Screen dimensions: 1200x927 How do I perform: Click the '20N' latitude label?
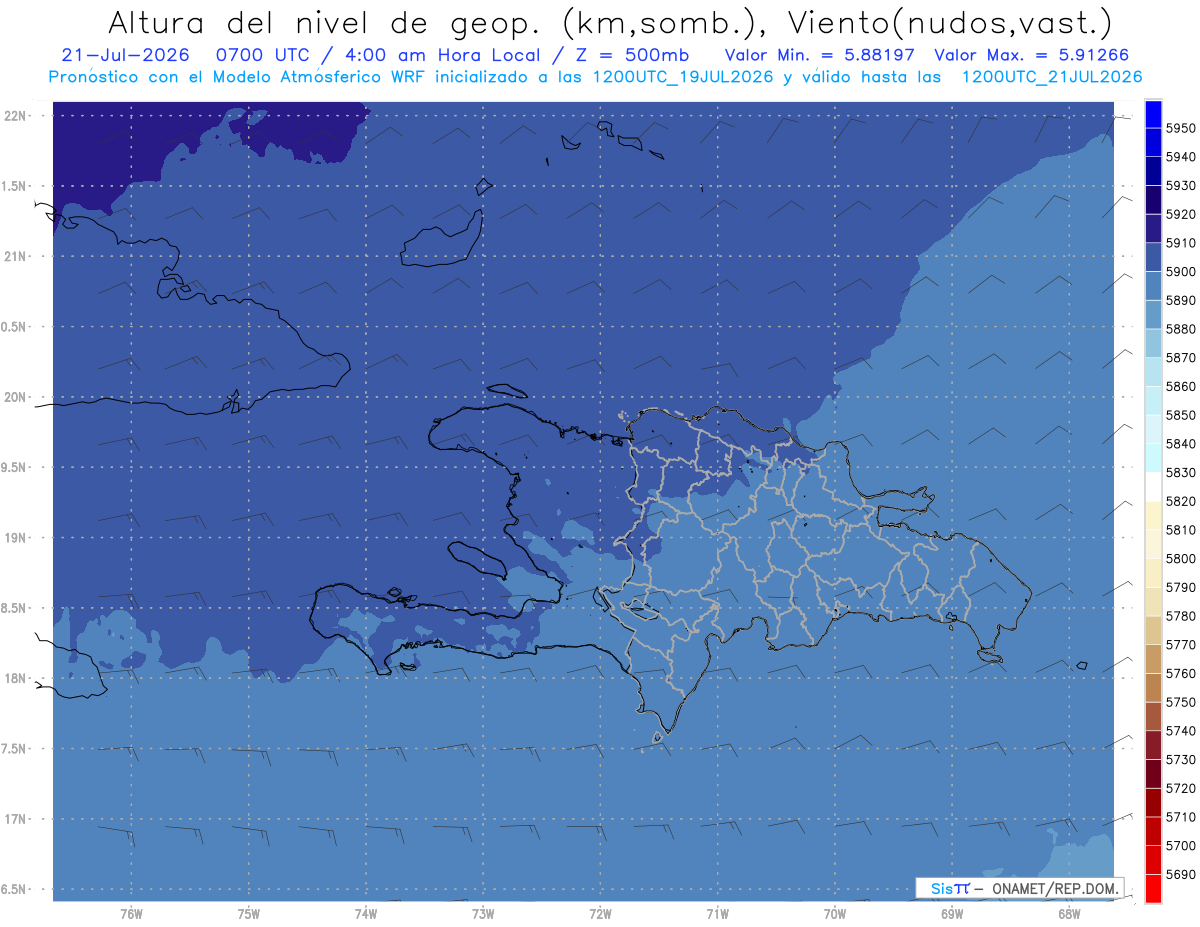pos(15,397)
